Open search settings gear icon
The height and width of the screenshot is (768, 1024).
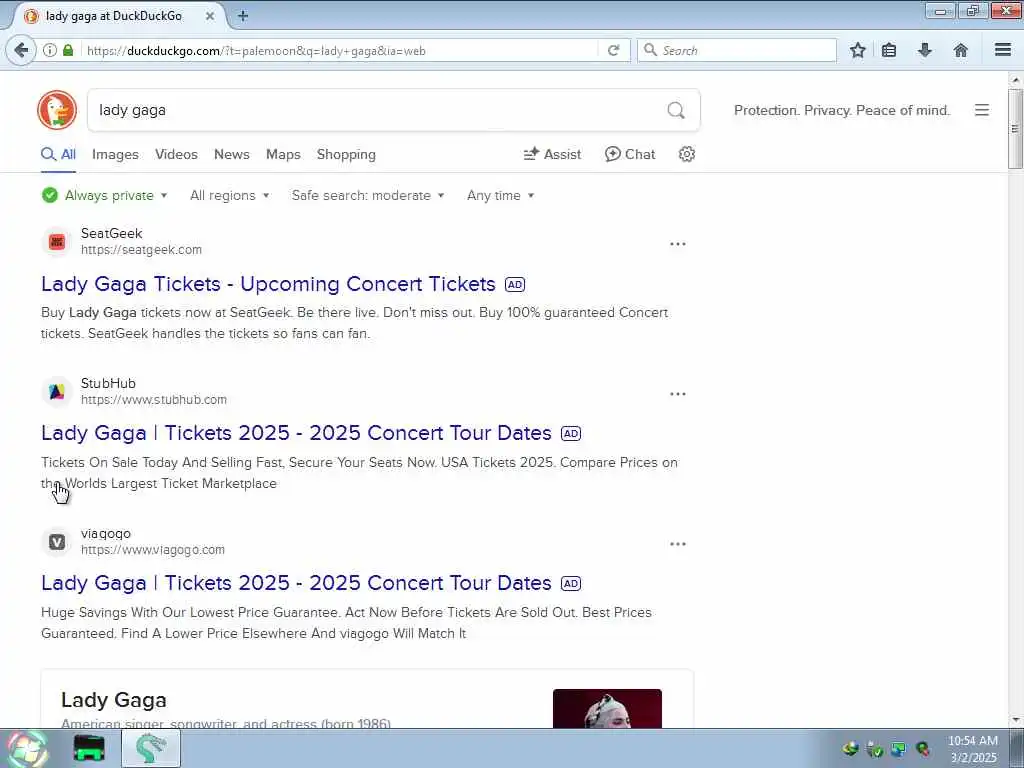(x=686, y=154)
